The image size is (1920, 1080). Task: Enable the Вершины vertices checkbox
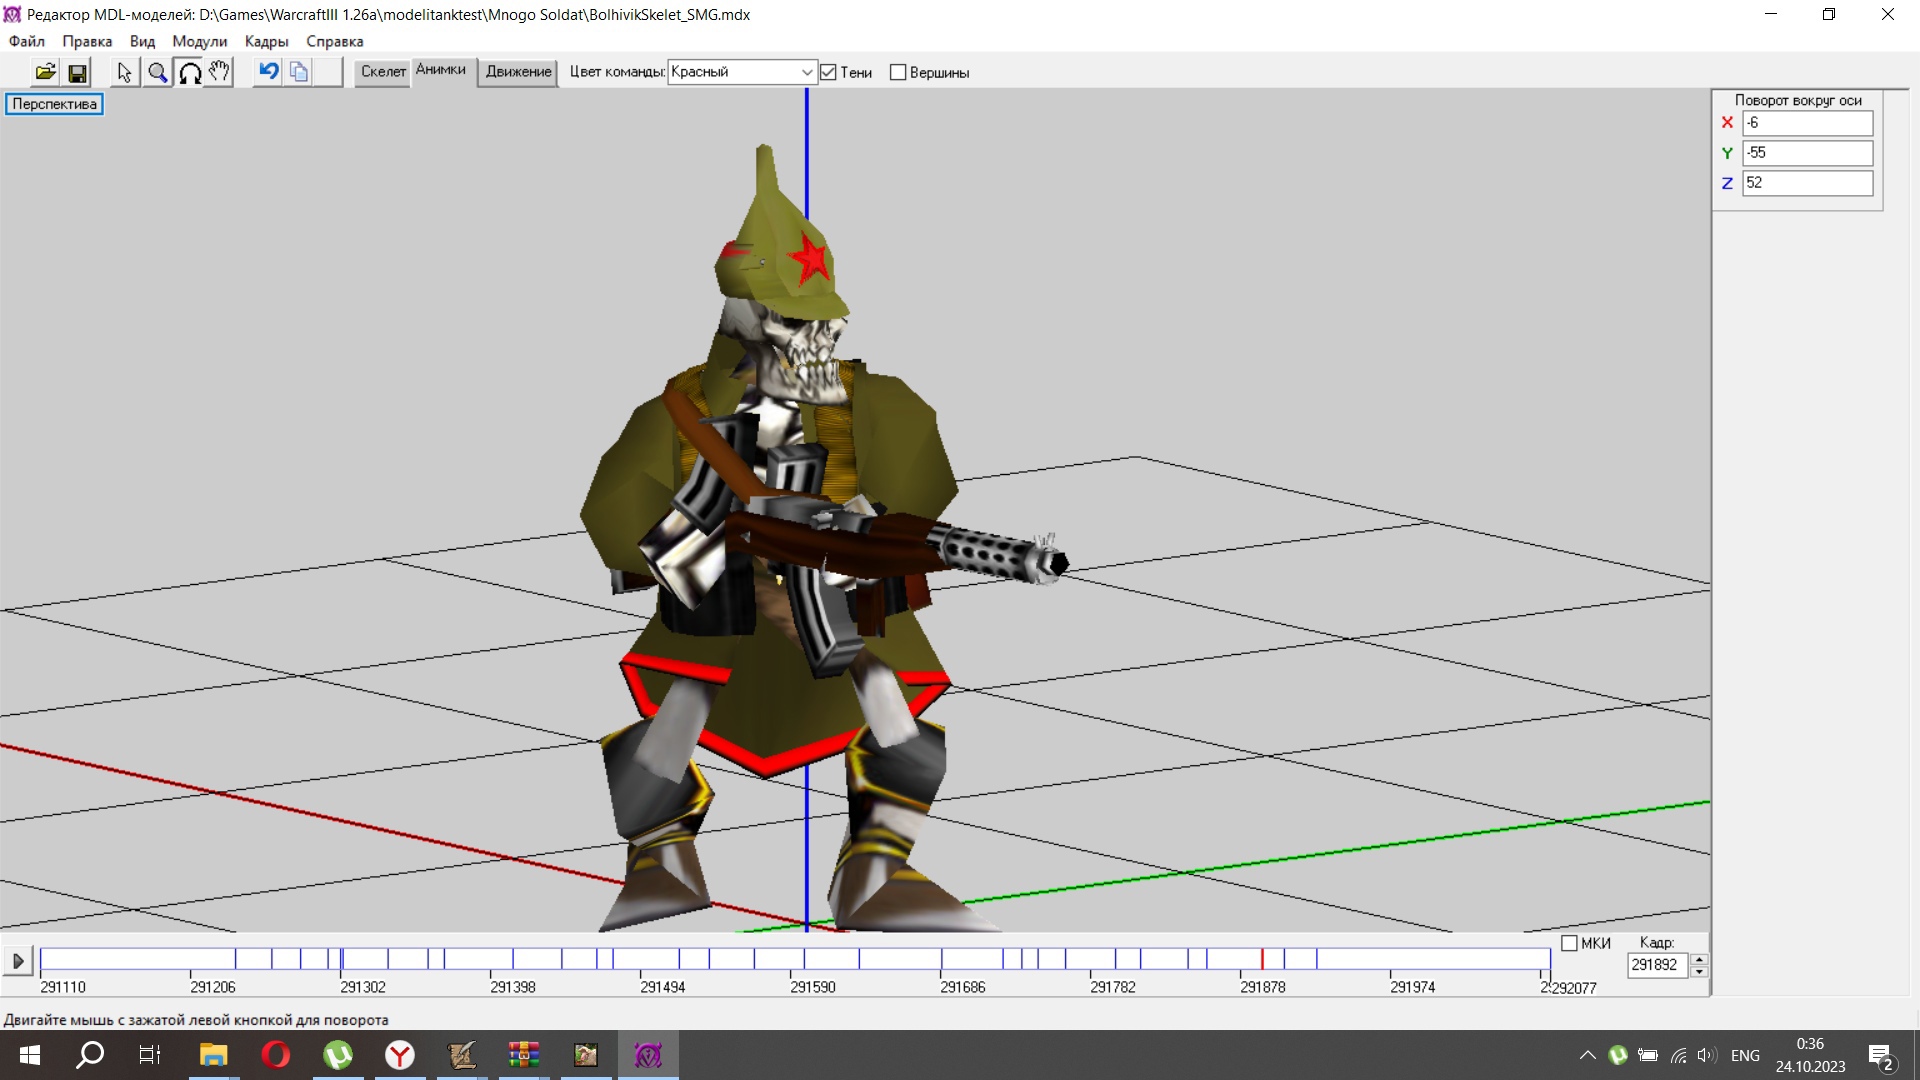[898, 72]
